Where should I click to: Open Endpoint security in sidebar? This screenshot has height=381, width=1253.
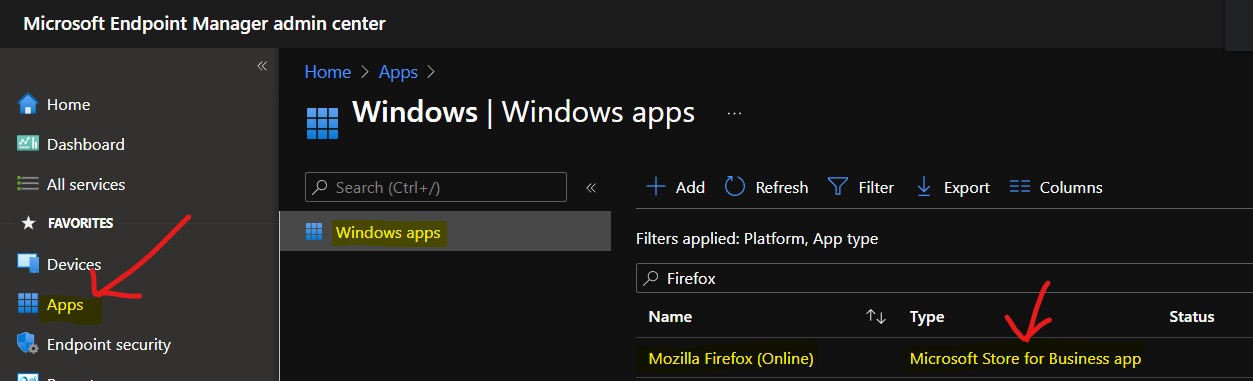[94, 344]
